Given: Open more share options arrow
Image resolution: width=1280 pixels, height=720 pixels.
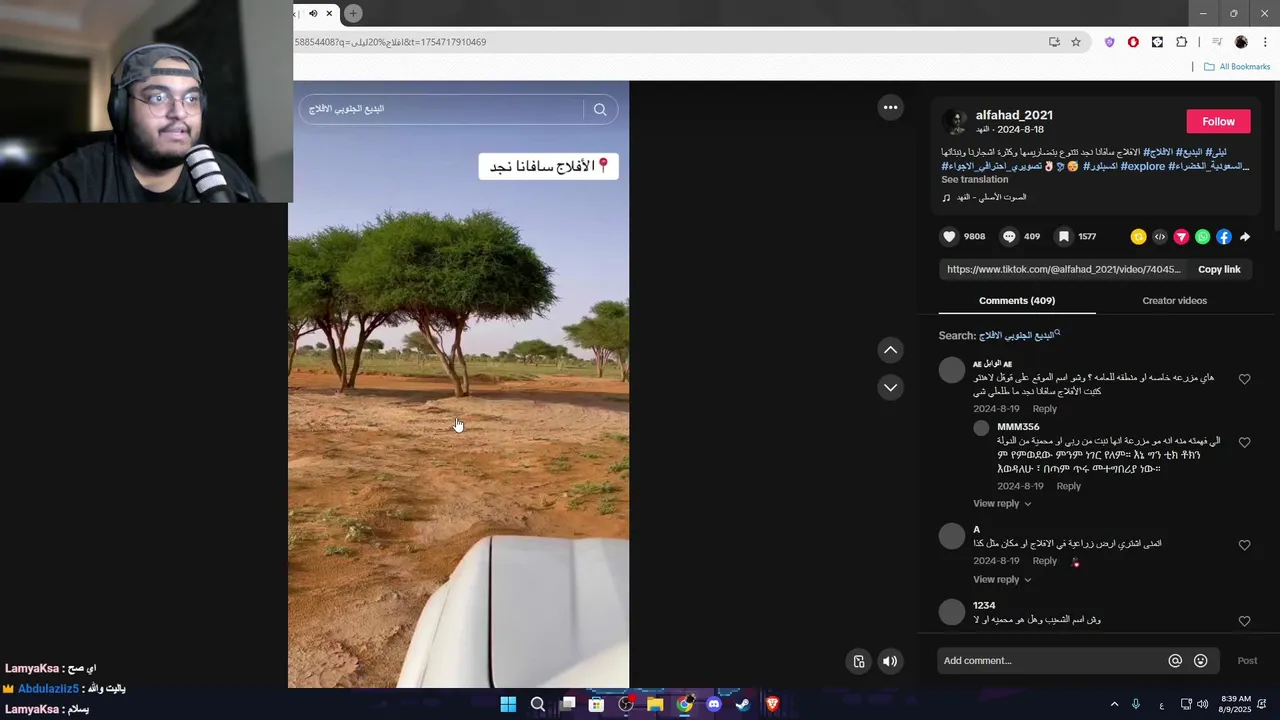Looking at the screenshot, I should click(1245, 237).
